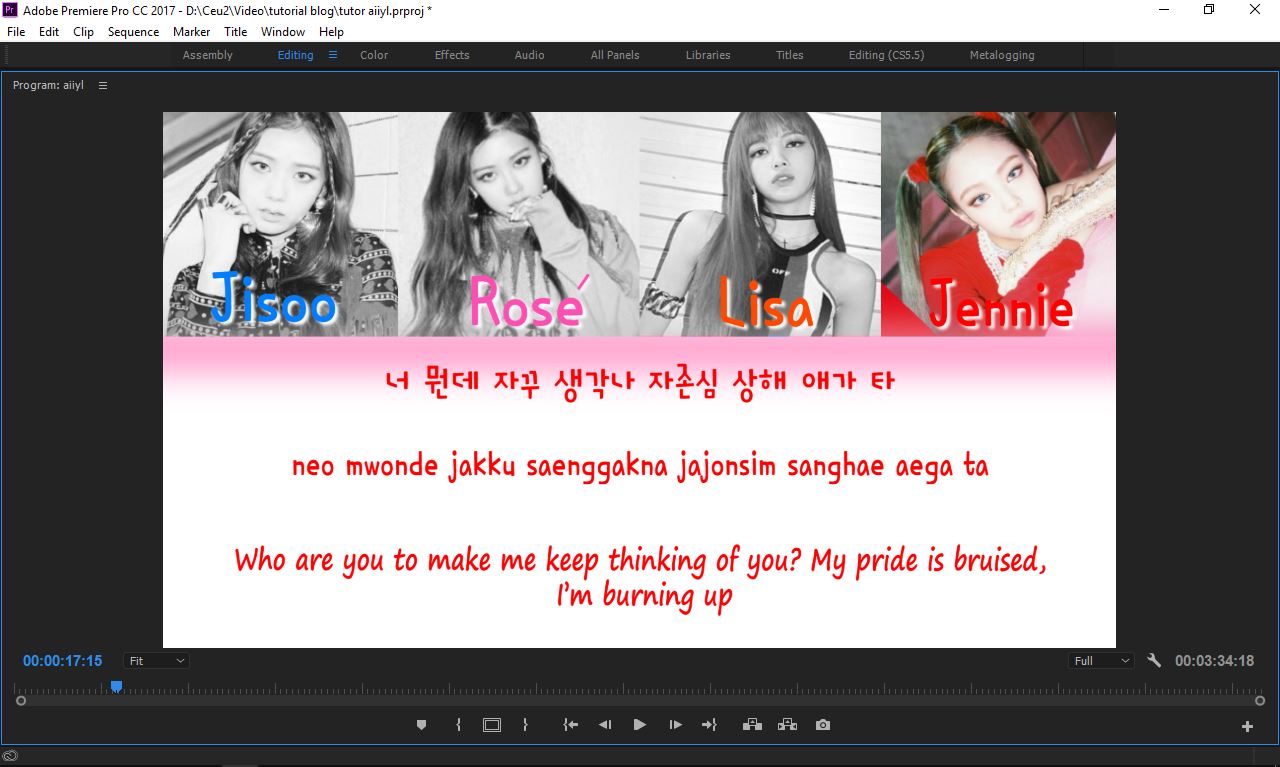
Task: Click the blue playhead on time ruler
Action: pos(116,686)
